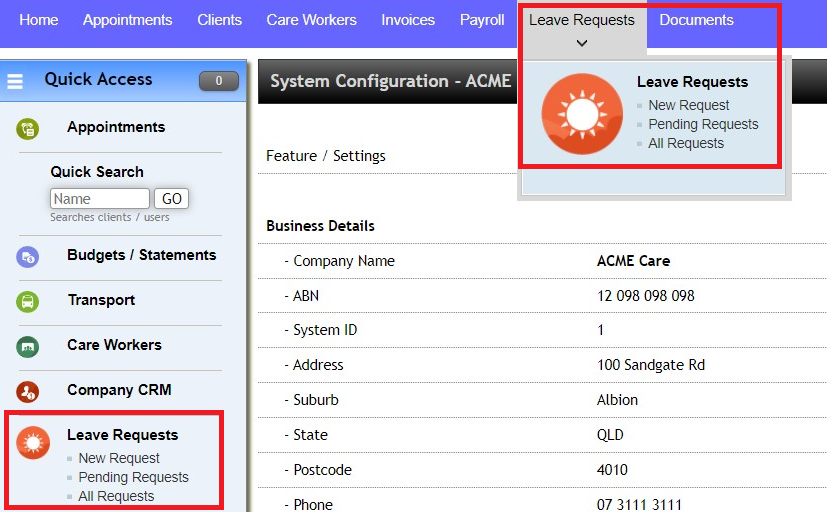Toggle the Quick Access hamburger menu icon

click(x=15, y=81)
